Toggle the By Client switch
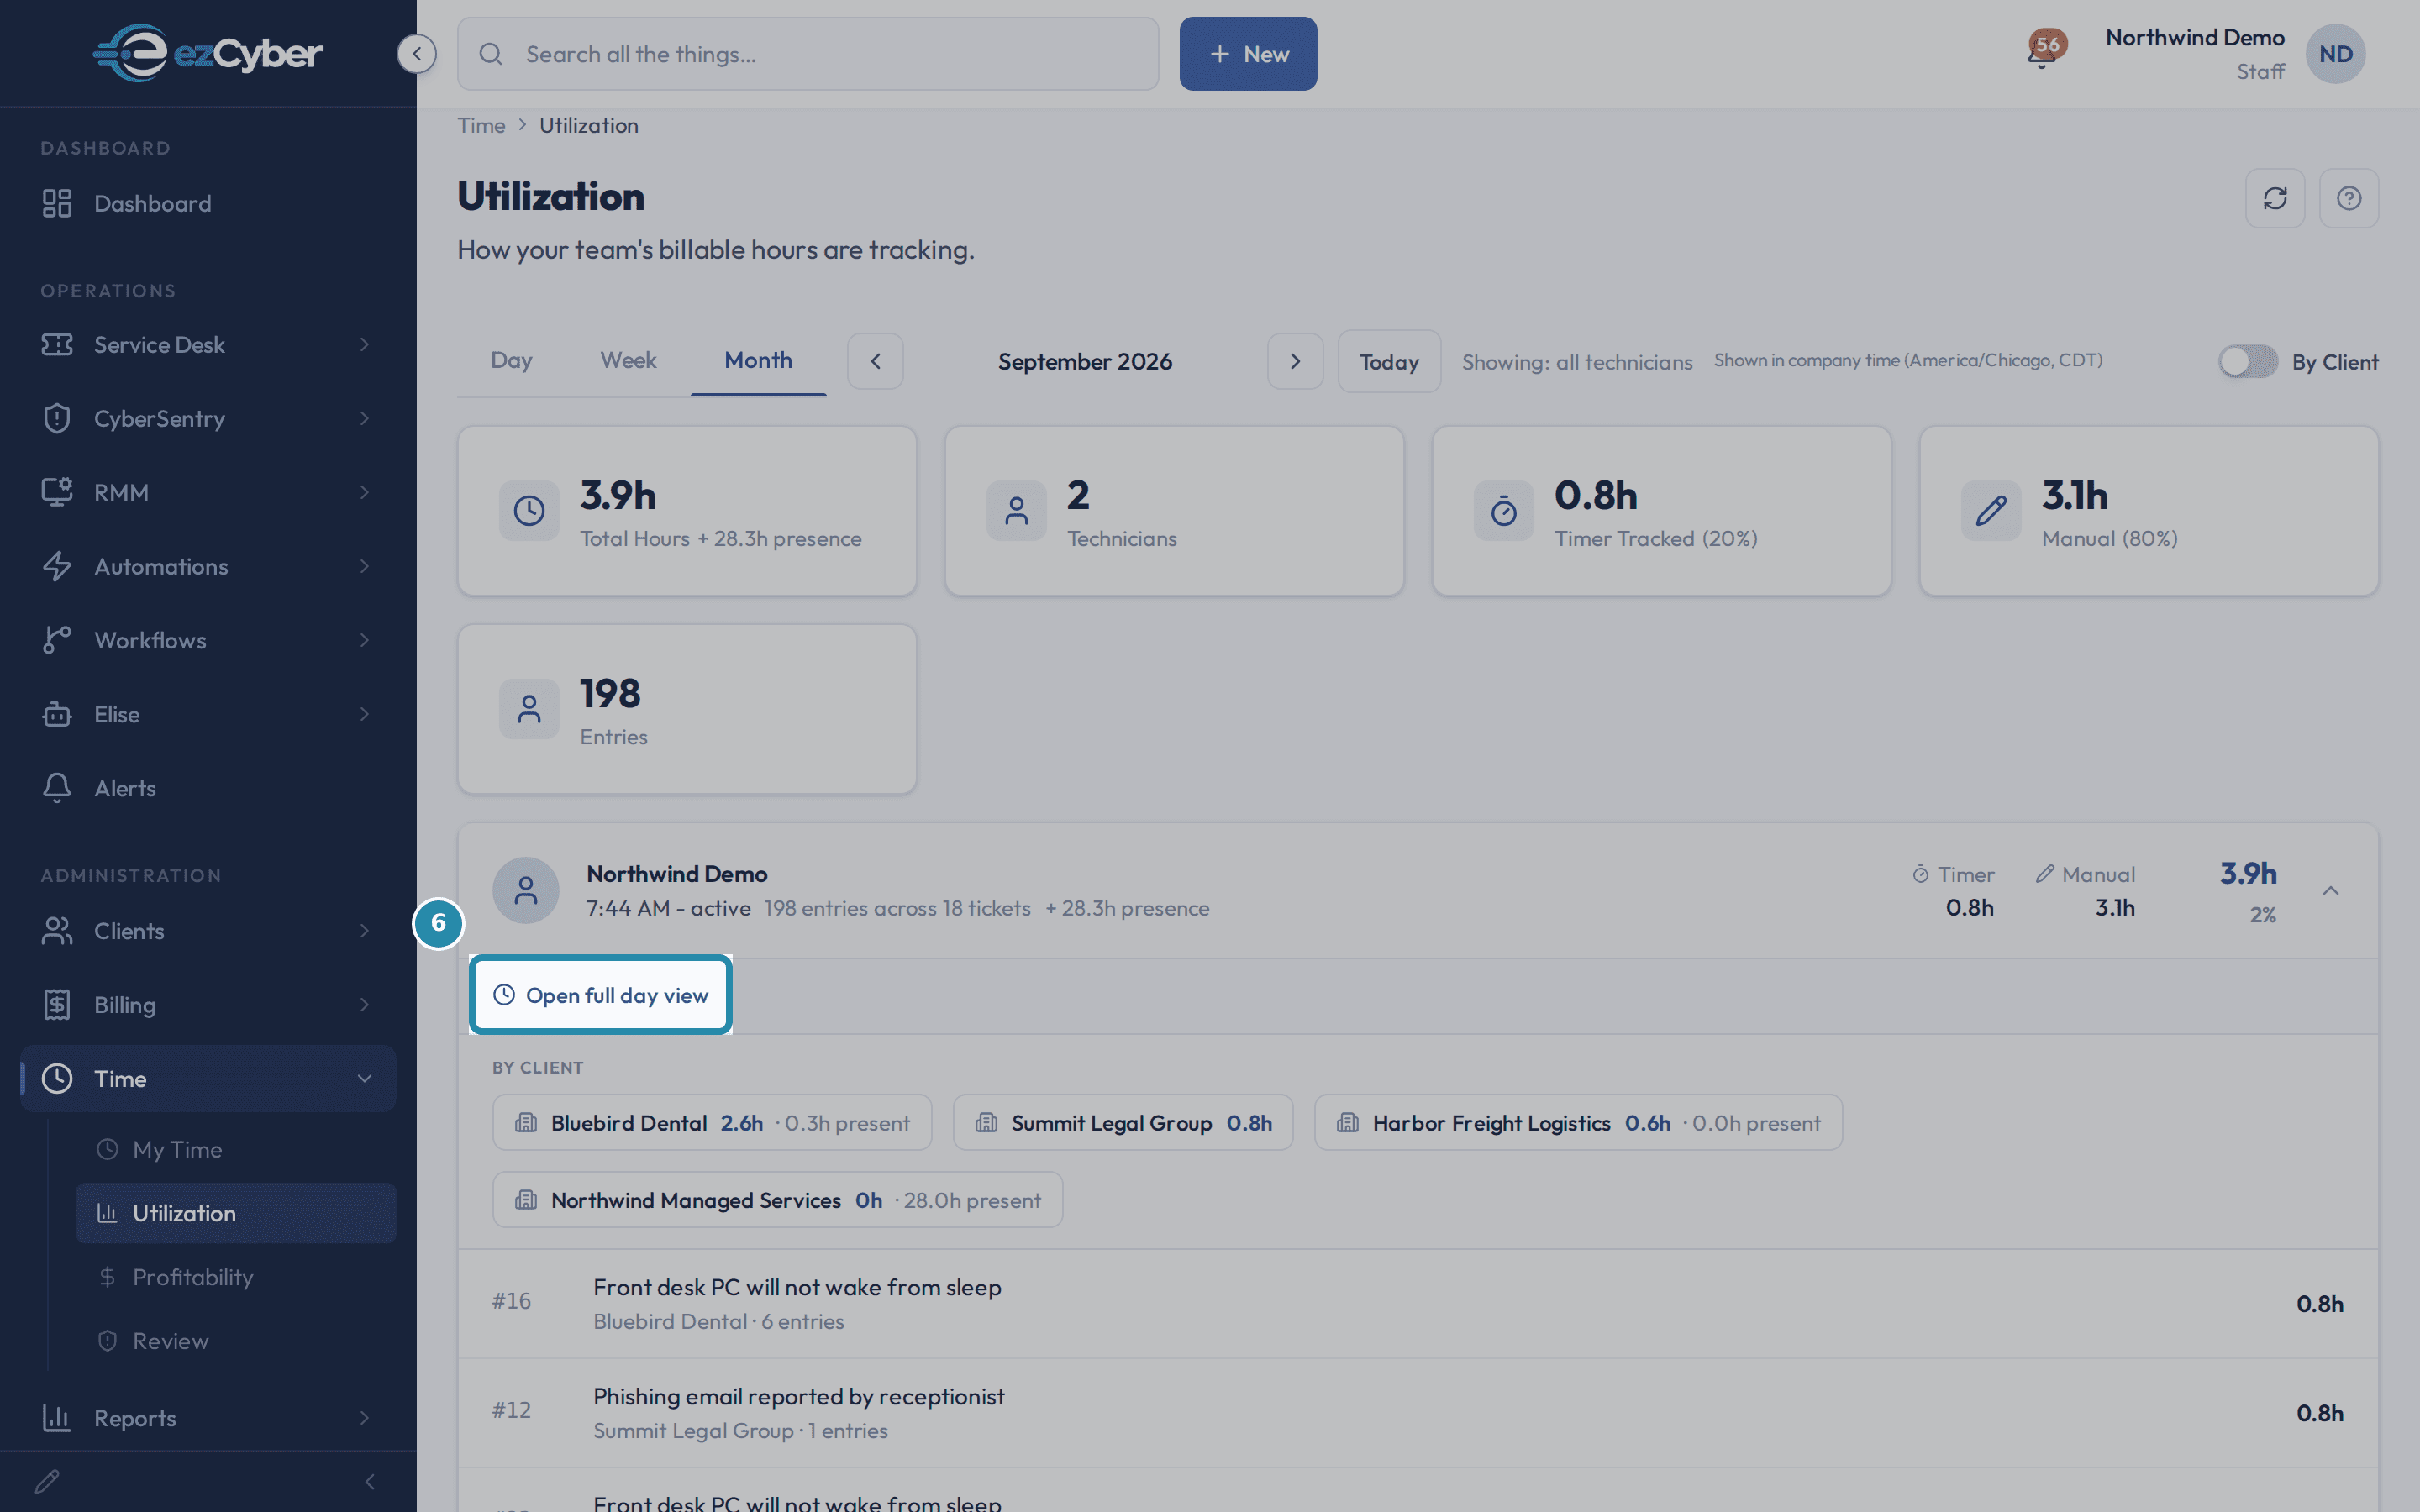Screen dimensions: 2420x1512 2247,362
